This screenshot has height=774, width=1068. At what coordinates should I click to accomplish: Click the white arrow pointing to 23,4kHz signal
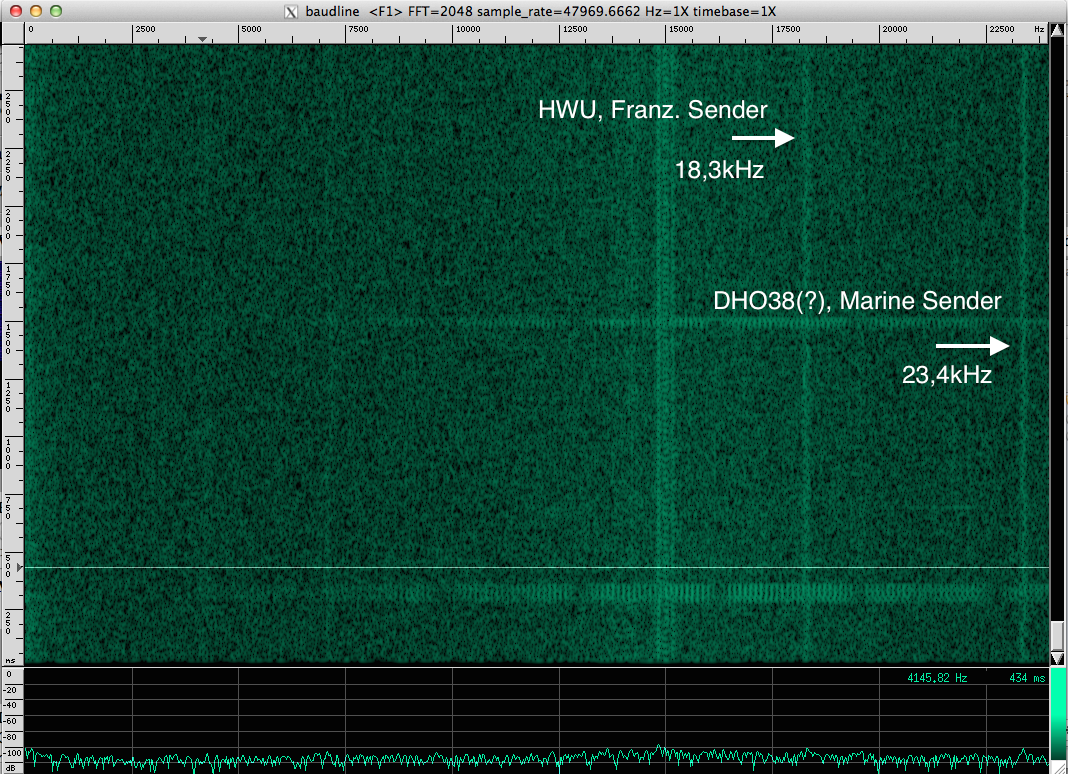coord(972,346)
